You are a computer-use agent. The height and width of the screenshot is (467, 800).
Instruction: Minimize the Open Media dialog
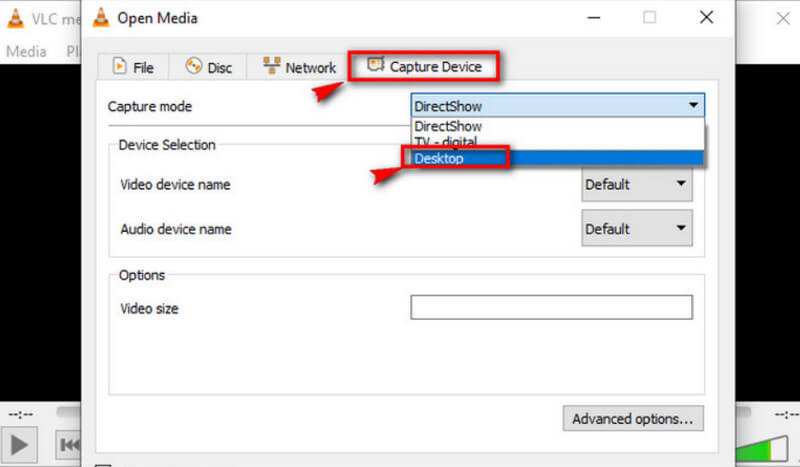[594, 18]
